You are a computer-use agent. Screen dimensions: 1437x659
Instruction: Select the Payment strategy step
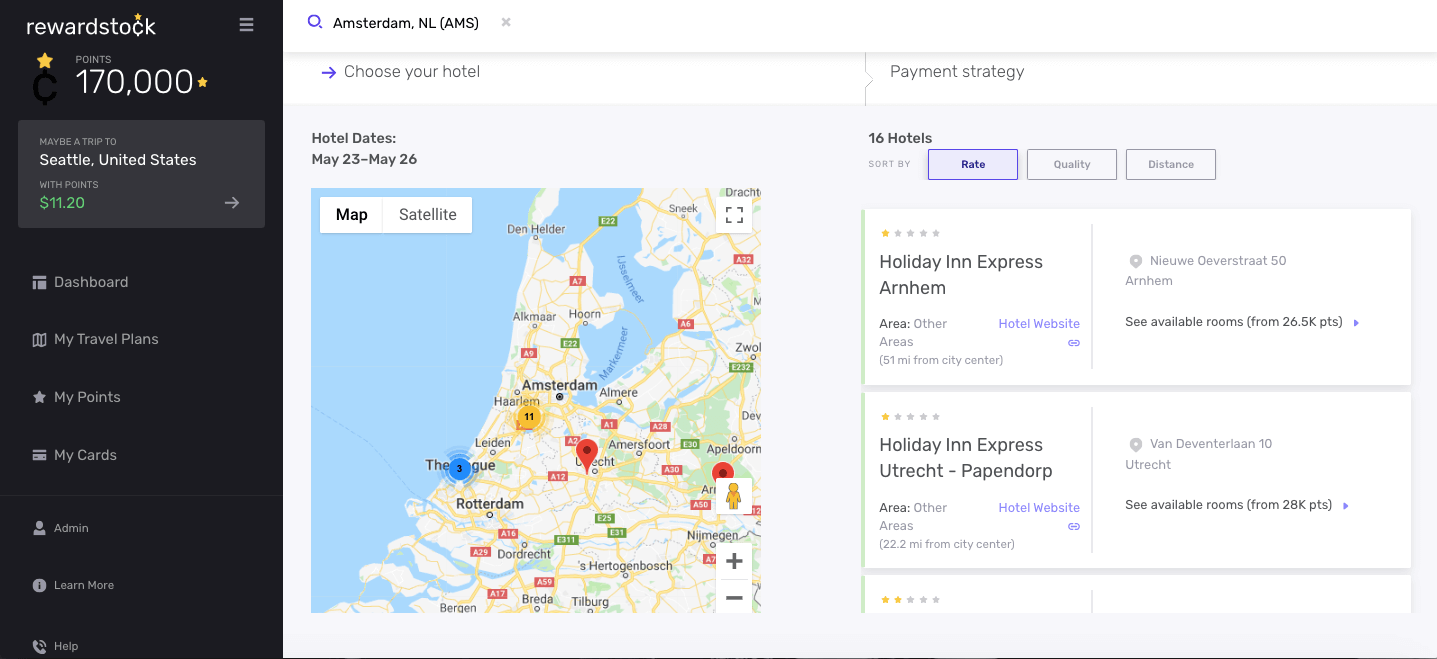tap(957, 72)
